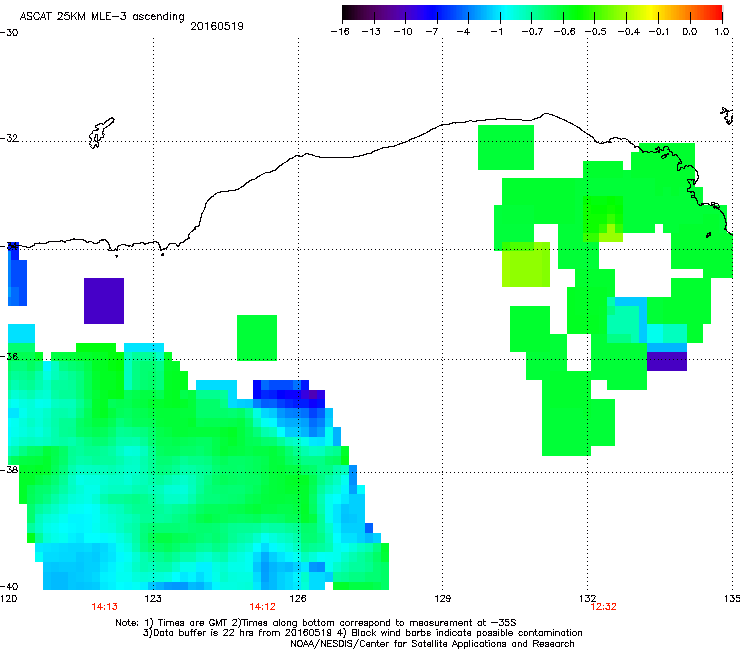Click the color bar scale legend
The image size is (740, 650).
[x=532, y=13]
